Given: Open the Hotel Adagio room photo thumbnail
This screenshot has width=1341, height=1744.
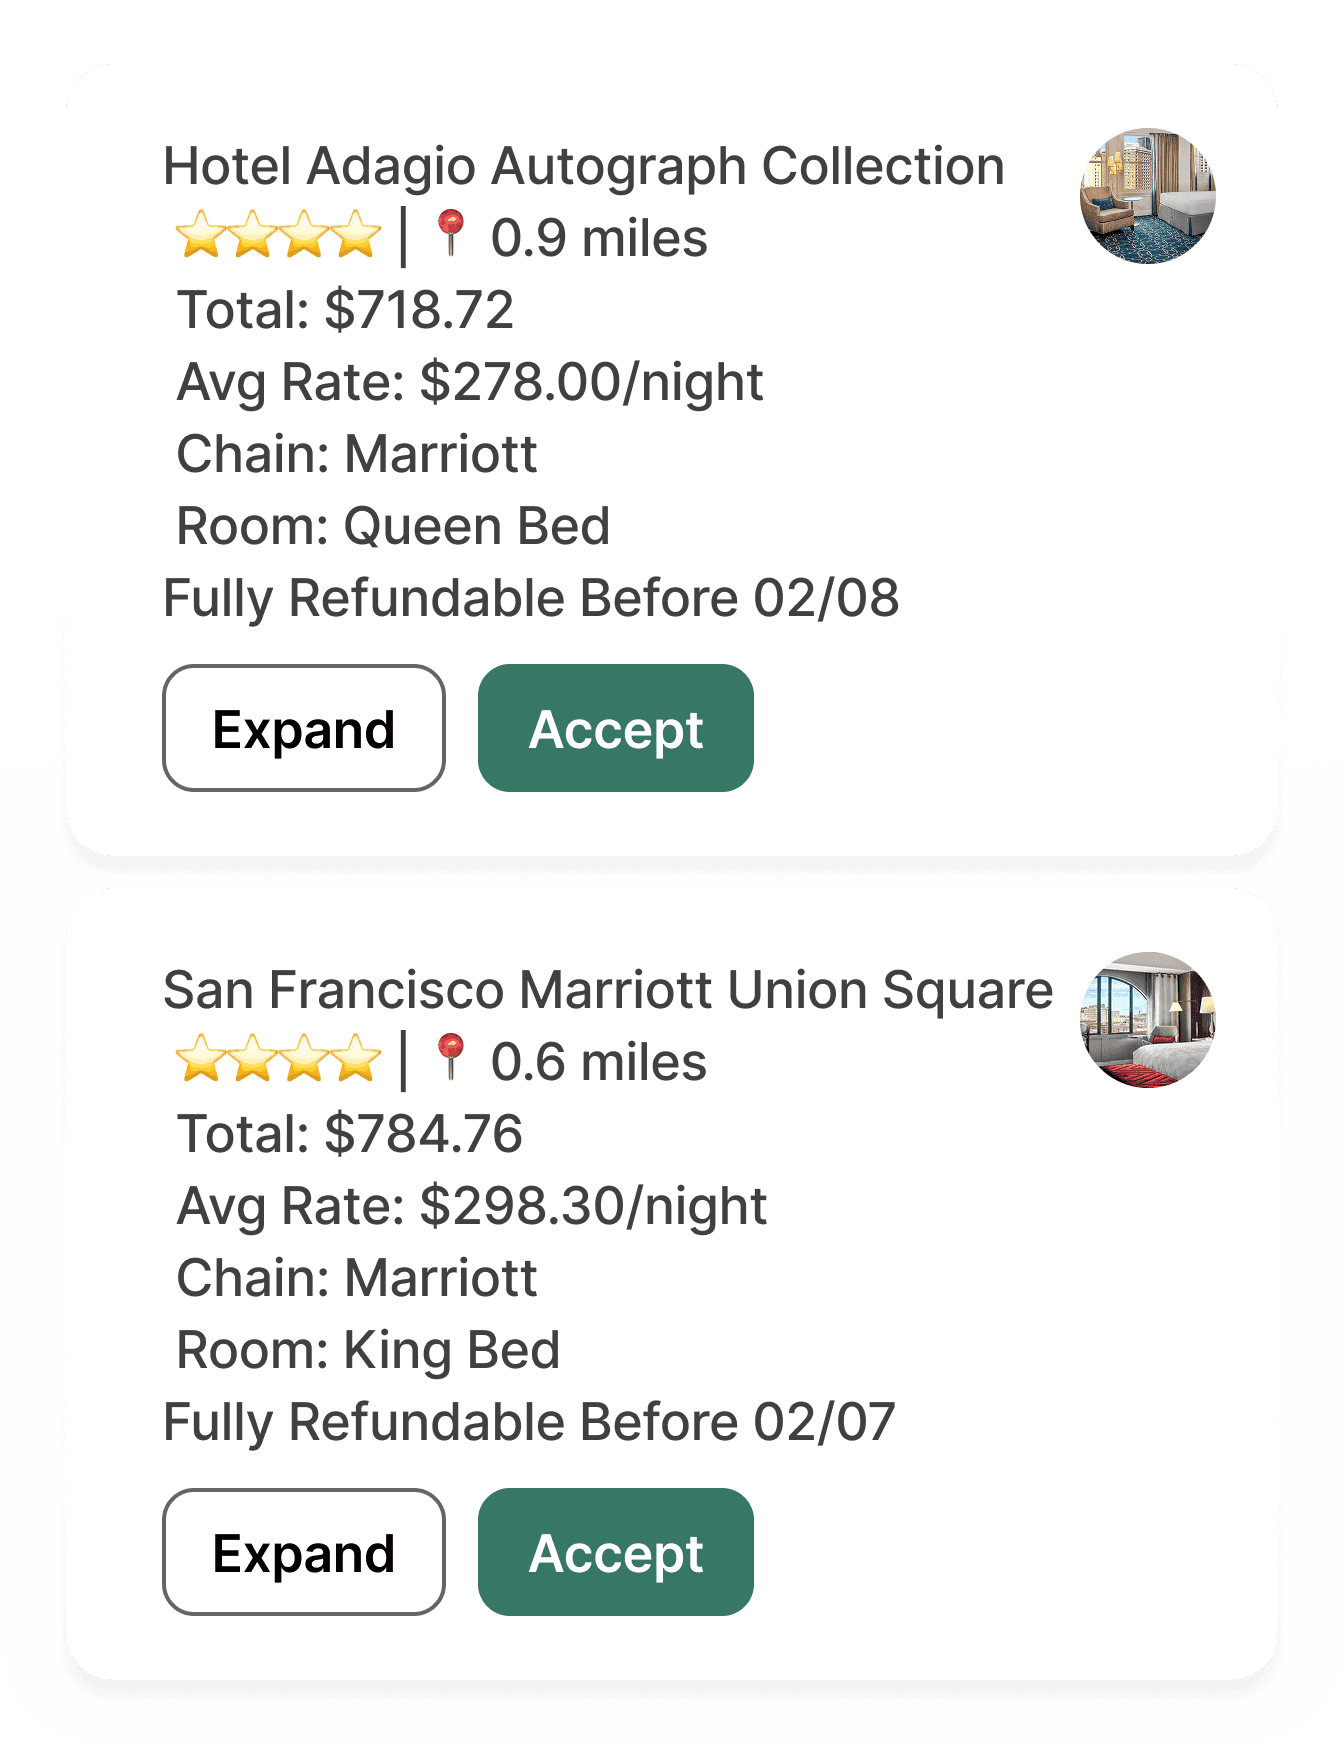Looking at the screenshot, I should [1147, 196].
